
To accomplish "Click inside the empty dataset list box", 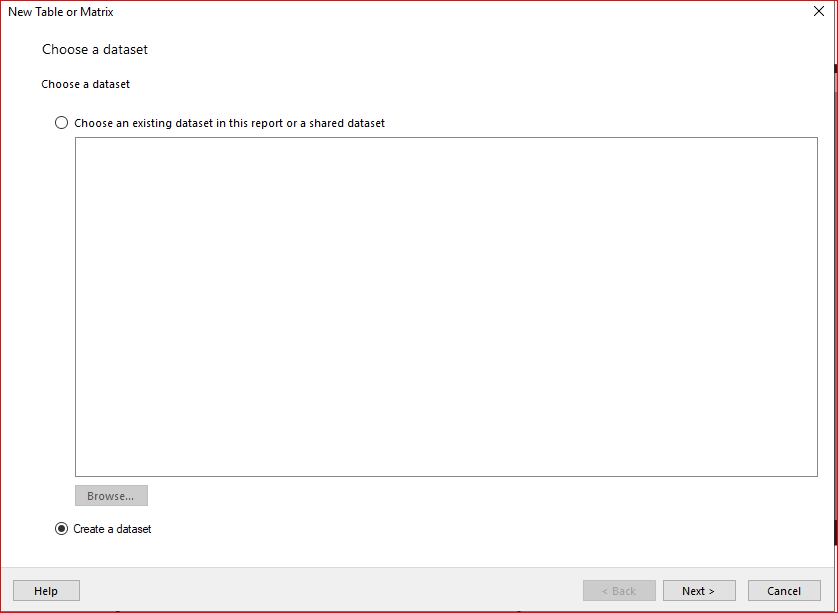I will point(446,306).
